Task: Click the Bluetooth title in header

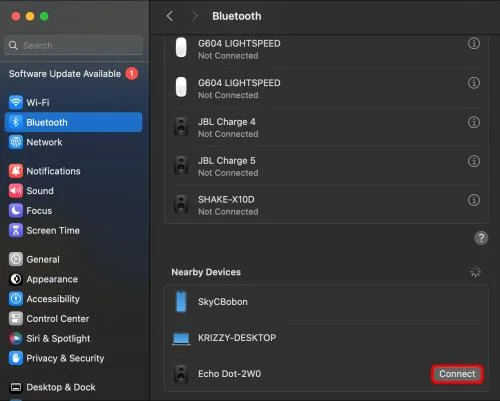Action: click(237, 16)
